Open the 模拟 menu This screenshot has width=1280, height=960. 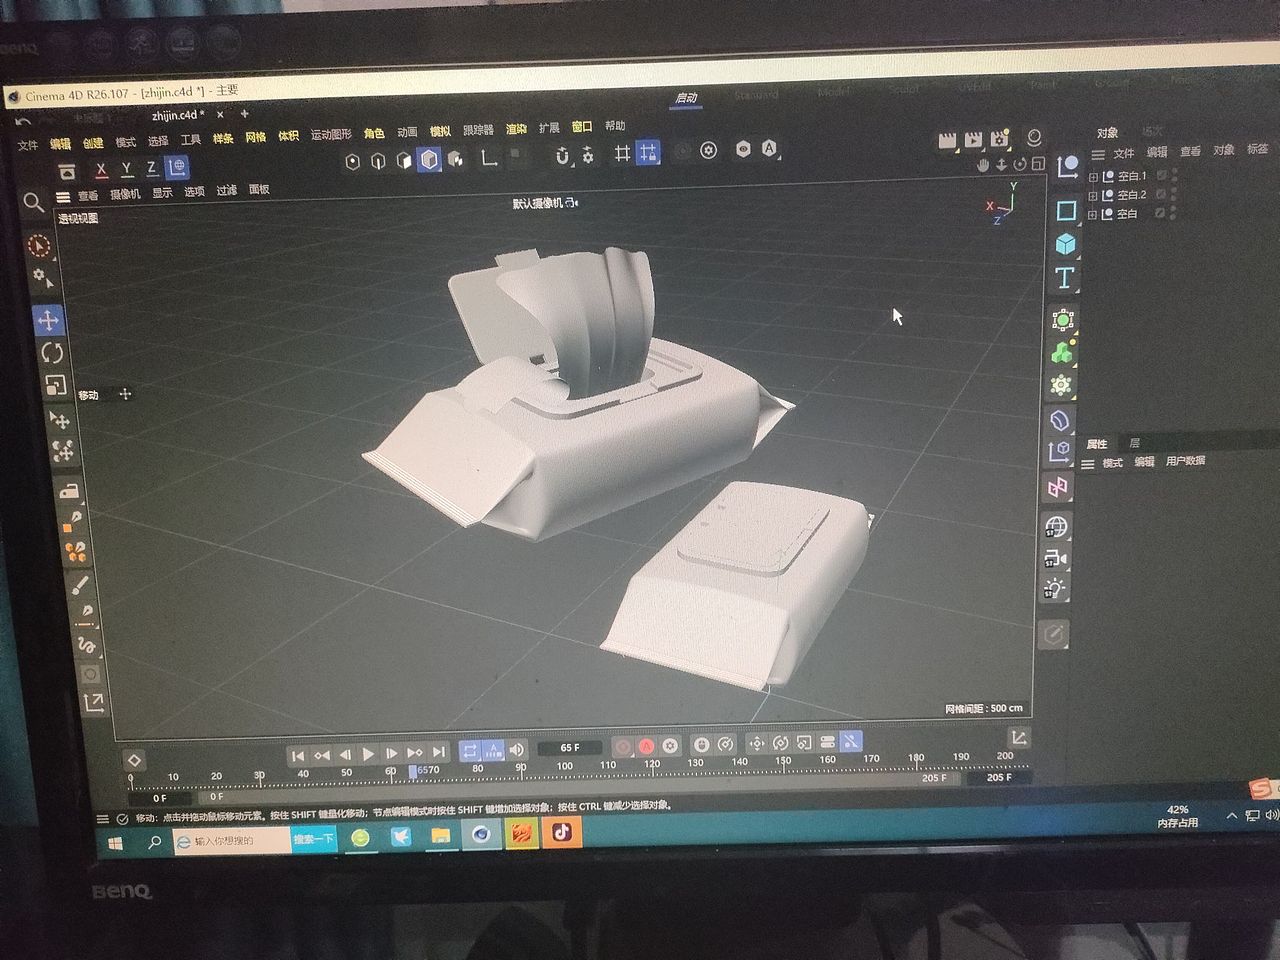coord(440,131)
